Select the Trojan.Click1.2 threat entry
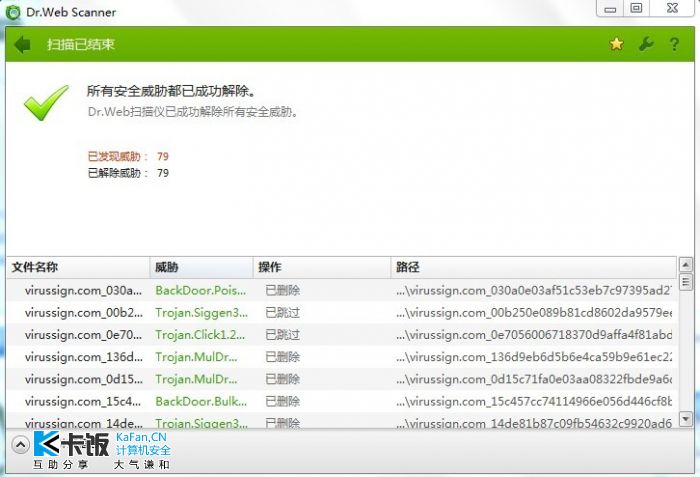700x477 pixels. tap(200, 335)
